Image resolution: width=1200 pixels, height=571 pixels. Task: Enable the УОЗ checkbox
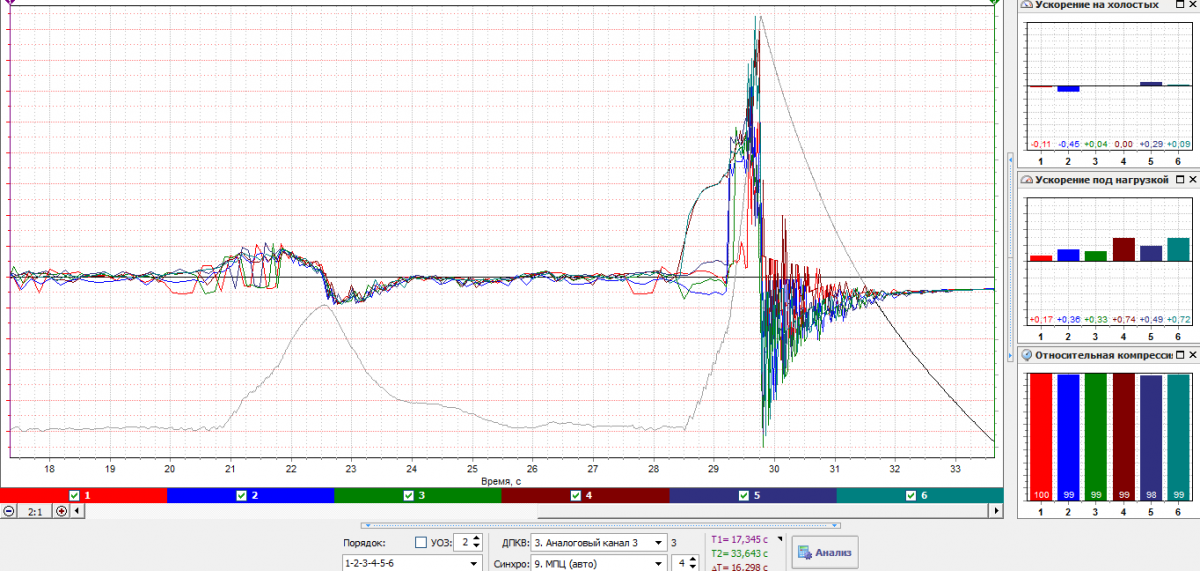point(420,543)
